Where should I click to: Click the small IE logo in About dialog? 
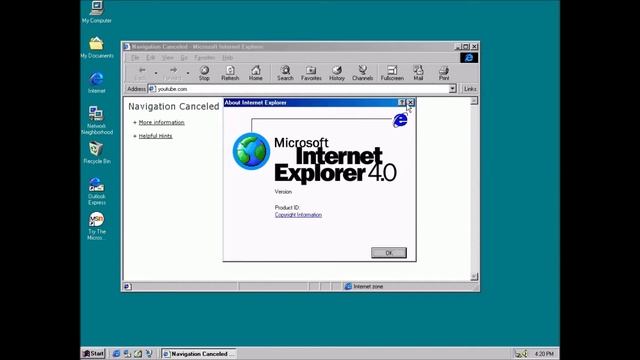click(400, 120)
